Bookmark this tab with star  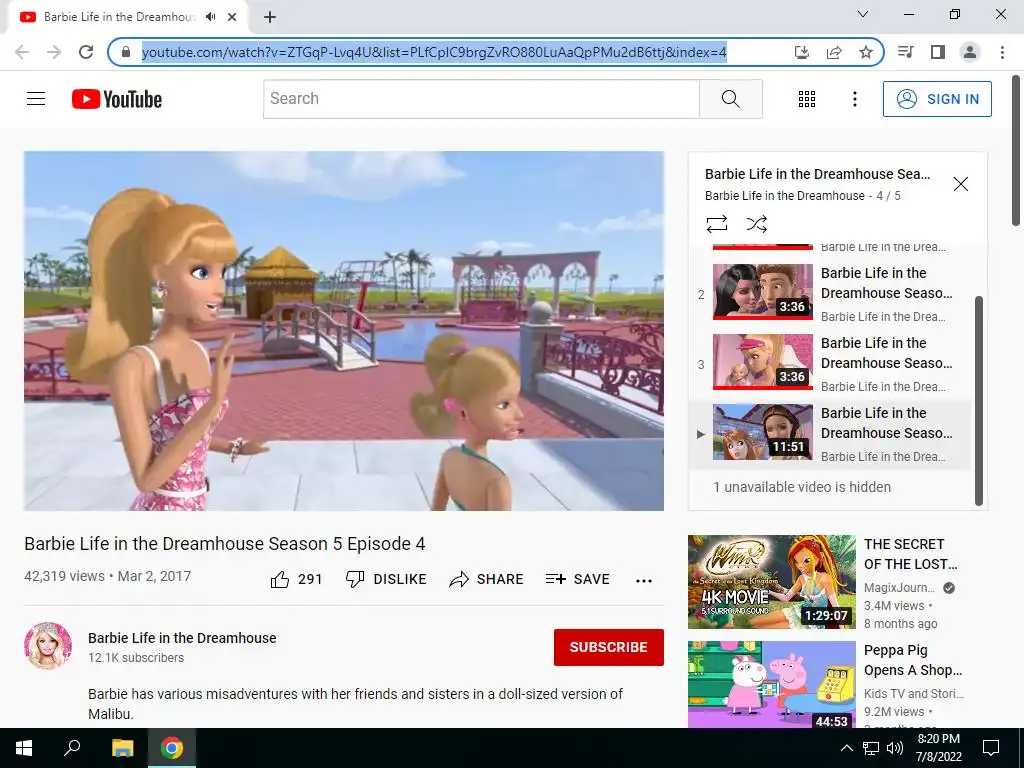point(866,52)
